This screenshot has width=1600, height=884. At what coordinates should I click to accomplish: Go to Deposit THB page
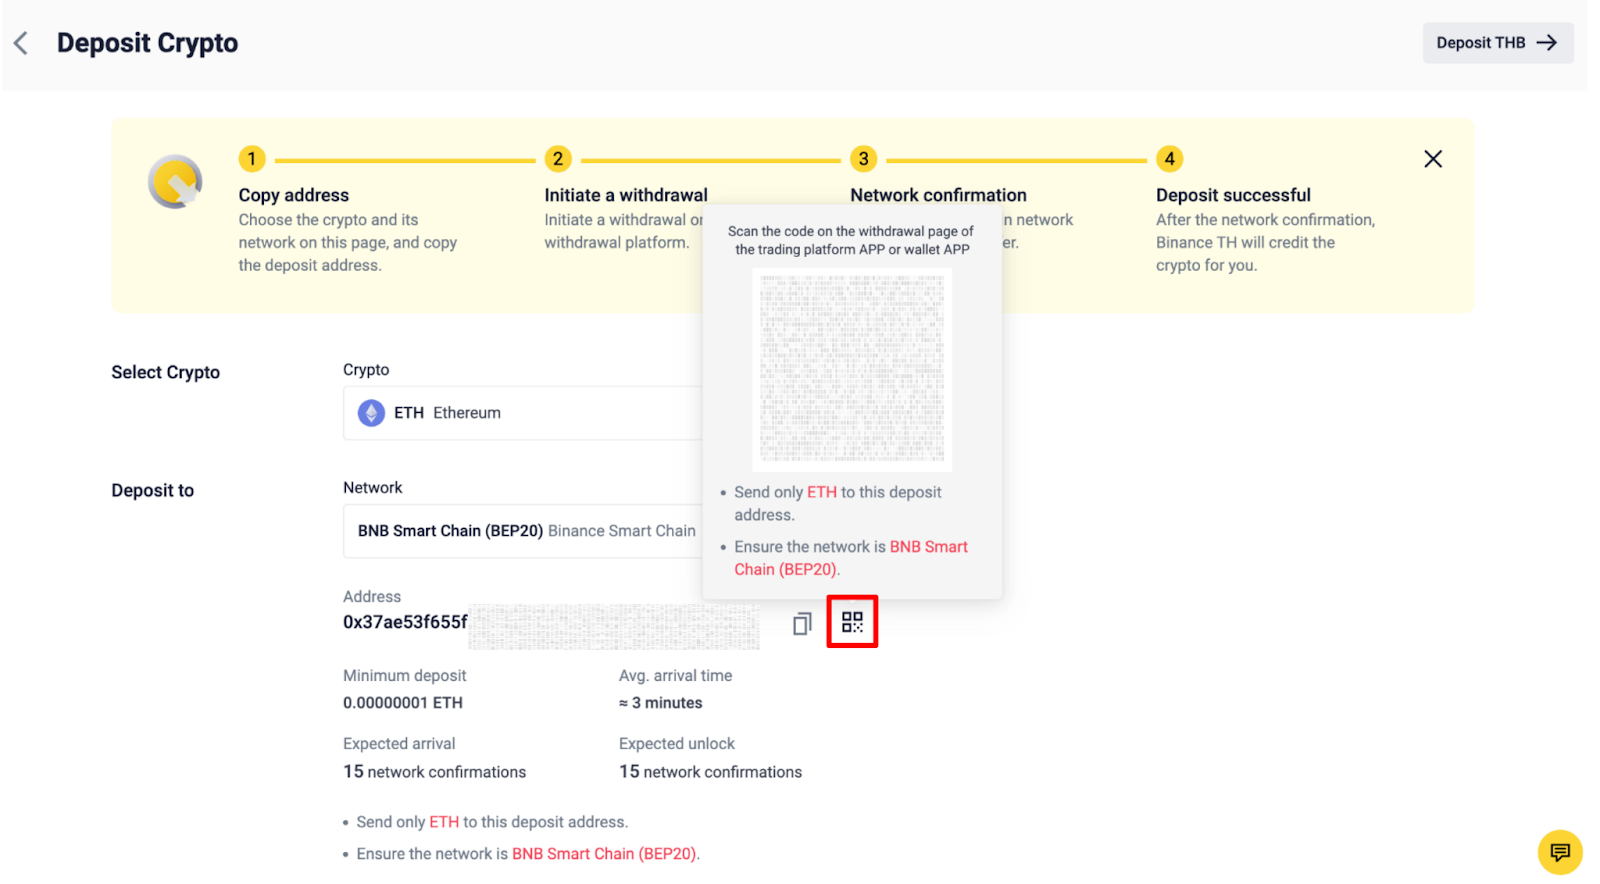[1497, 43]
